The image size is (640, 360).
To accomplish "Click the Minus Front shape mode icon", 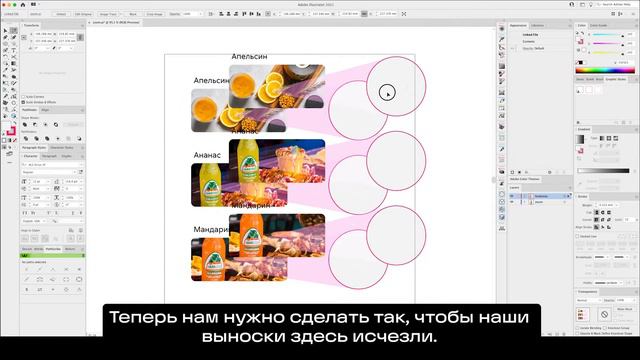I will pyautogui.click(x=35, y=124).
